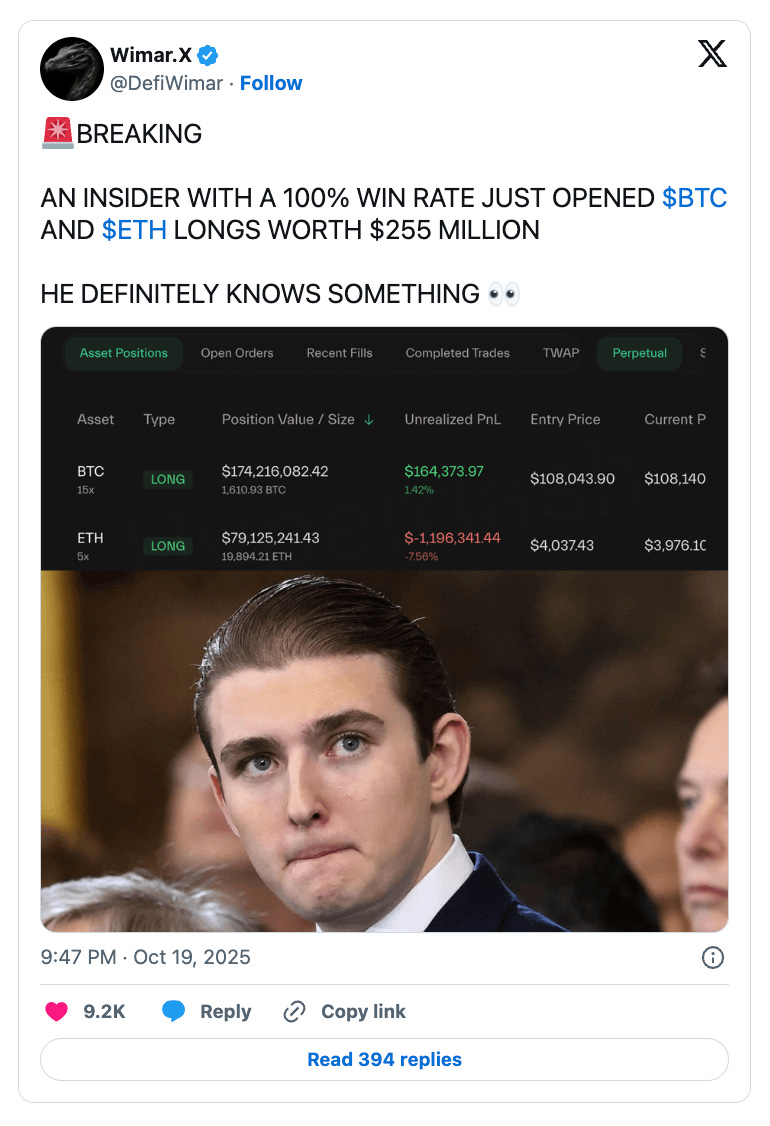The image size is (770, 1126).
Task: Open the $BTC cashtag link
Action: tap(694, 198)
